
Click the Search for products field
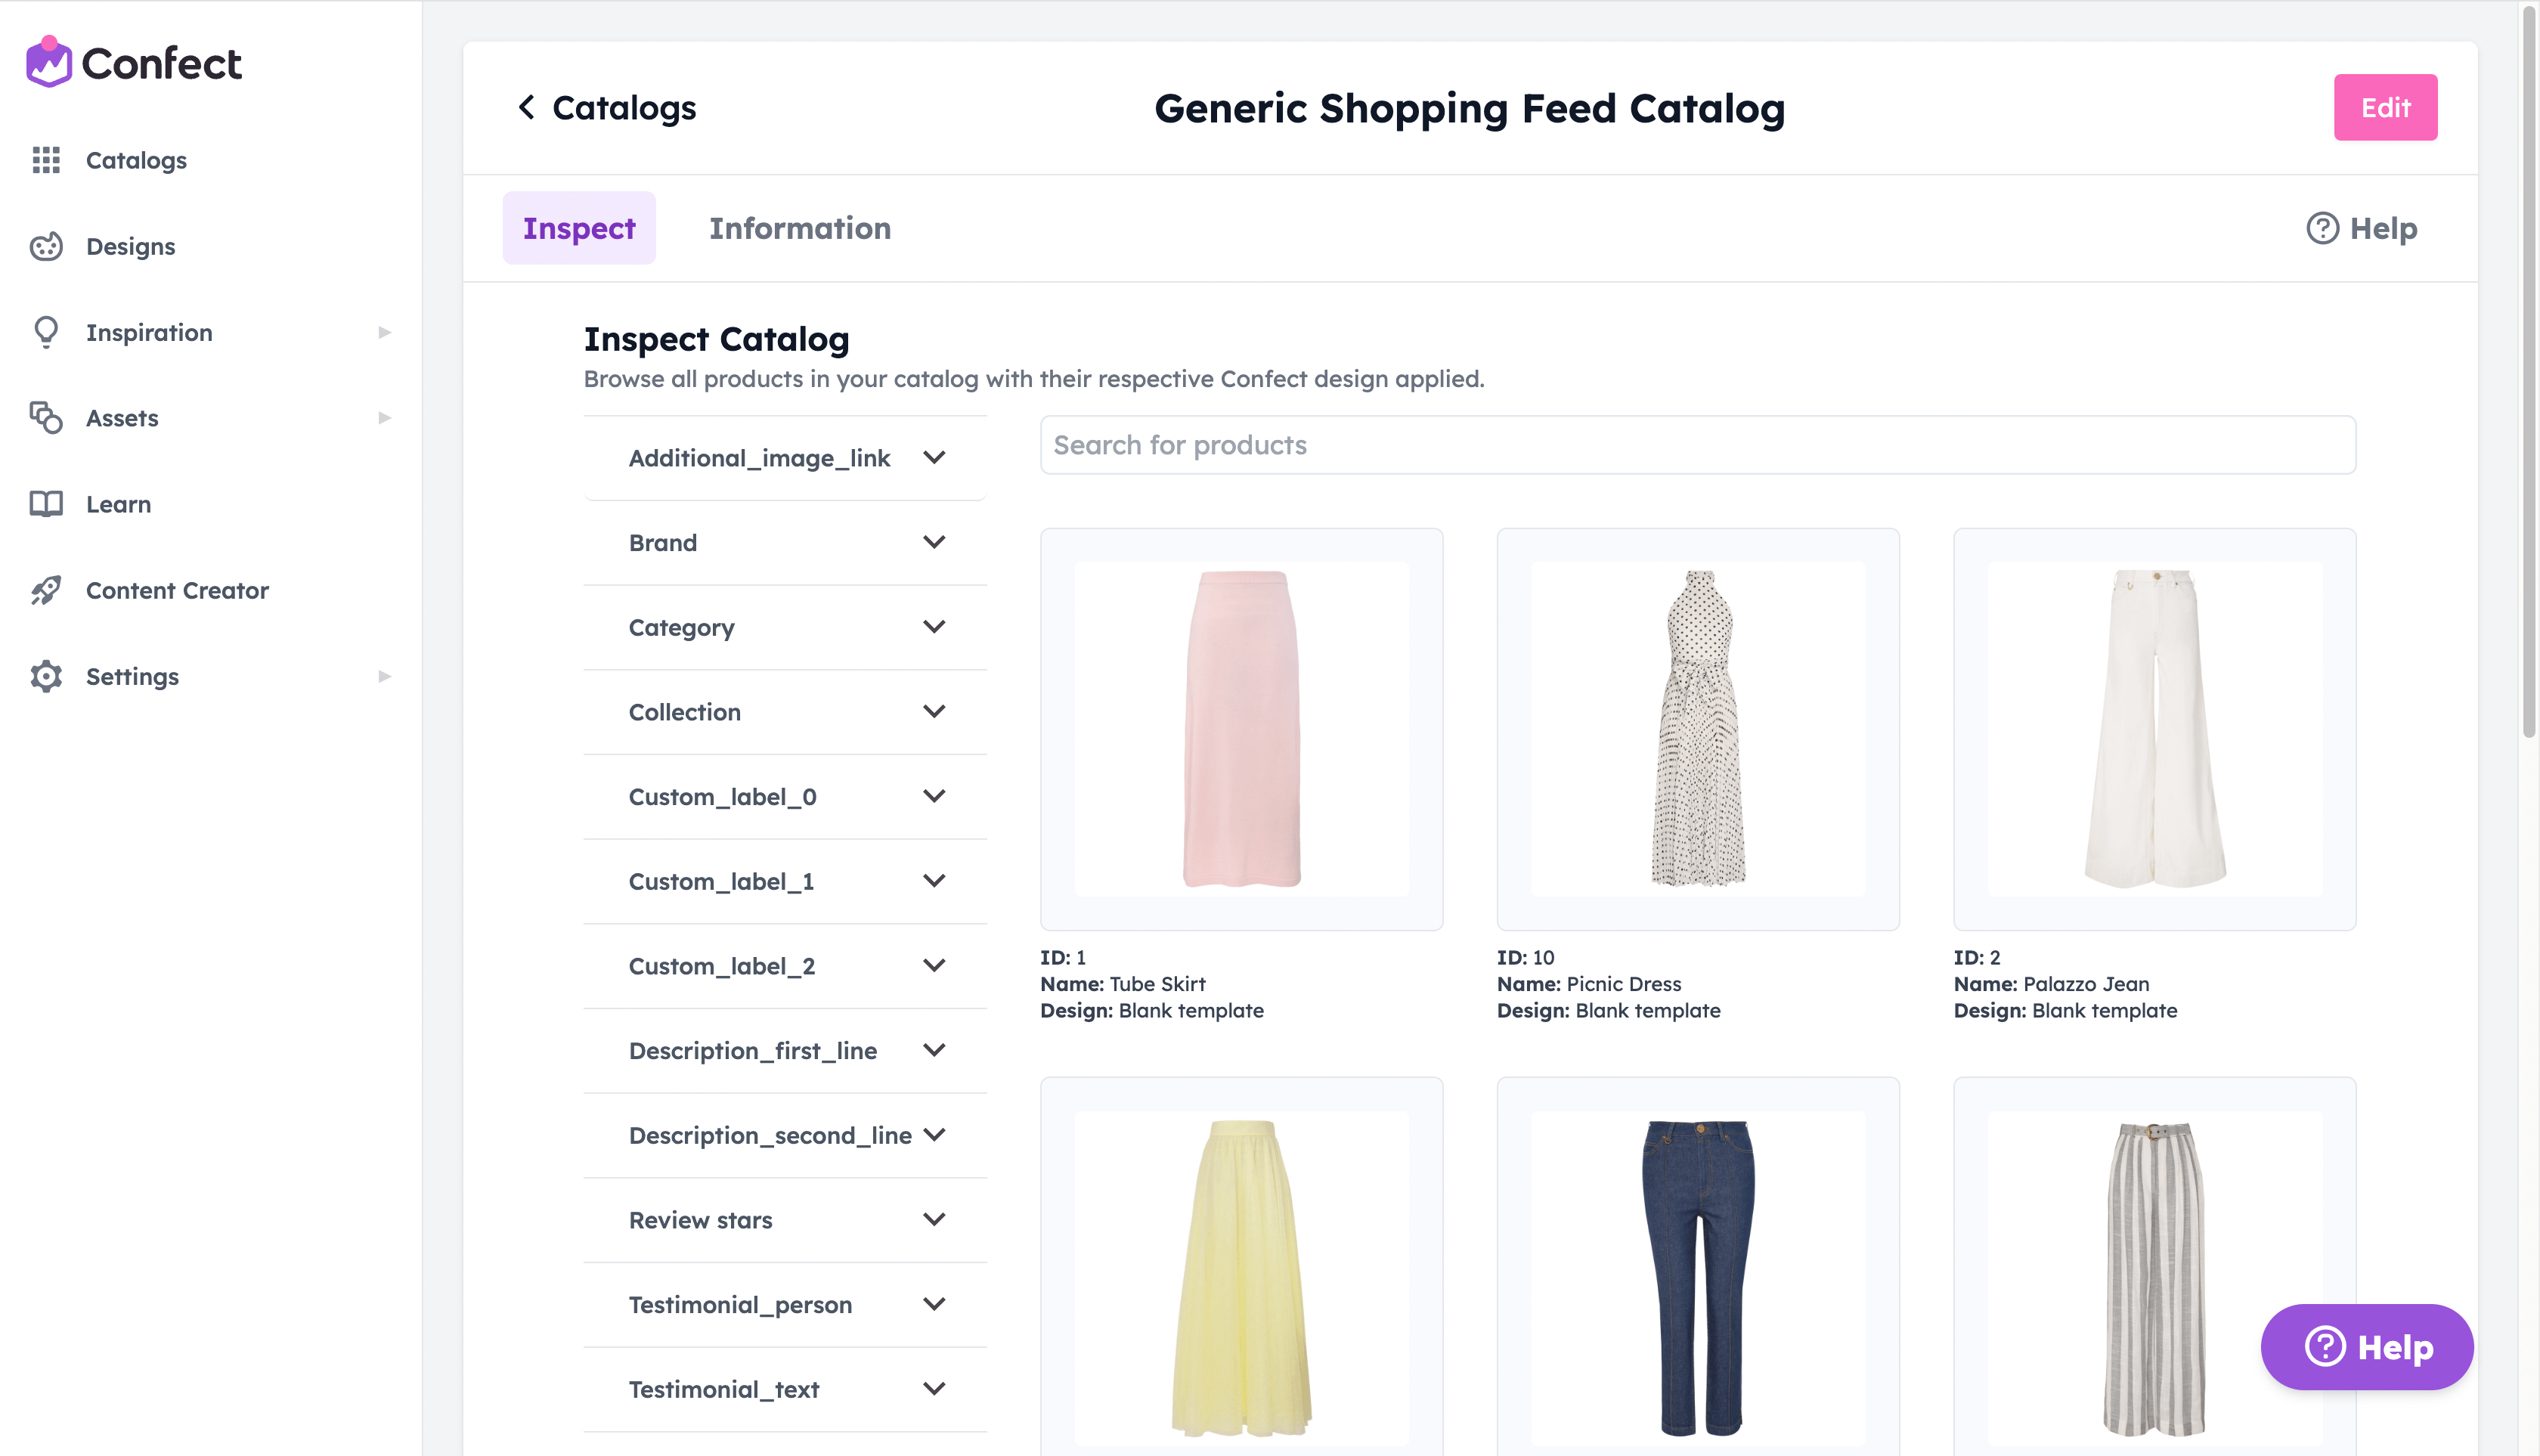(x=1698, y=445)
